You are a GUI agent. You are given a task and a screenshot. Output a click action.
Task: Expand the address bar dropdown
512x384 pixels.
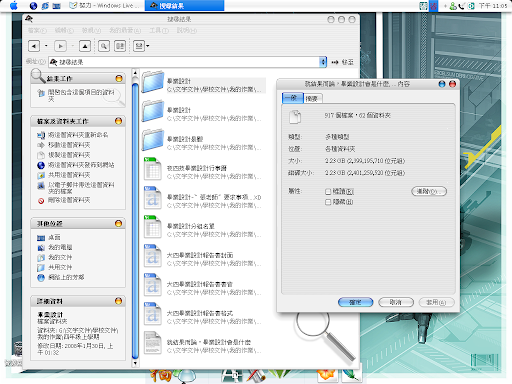(323, 62)
